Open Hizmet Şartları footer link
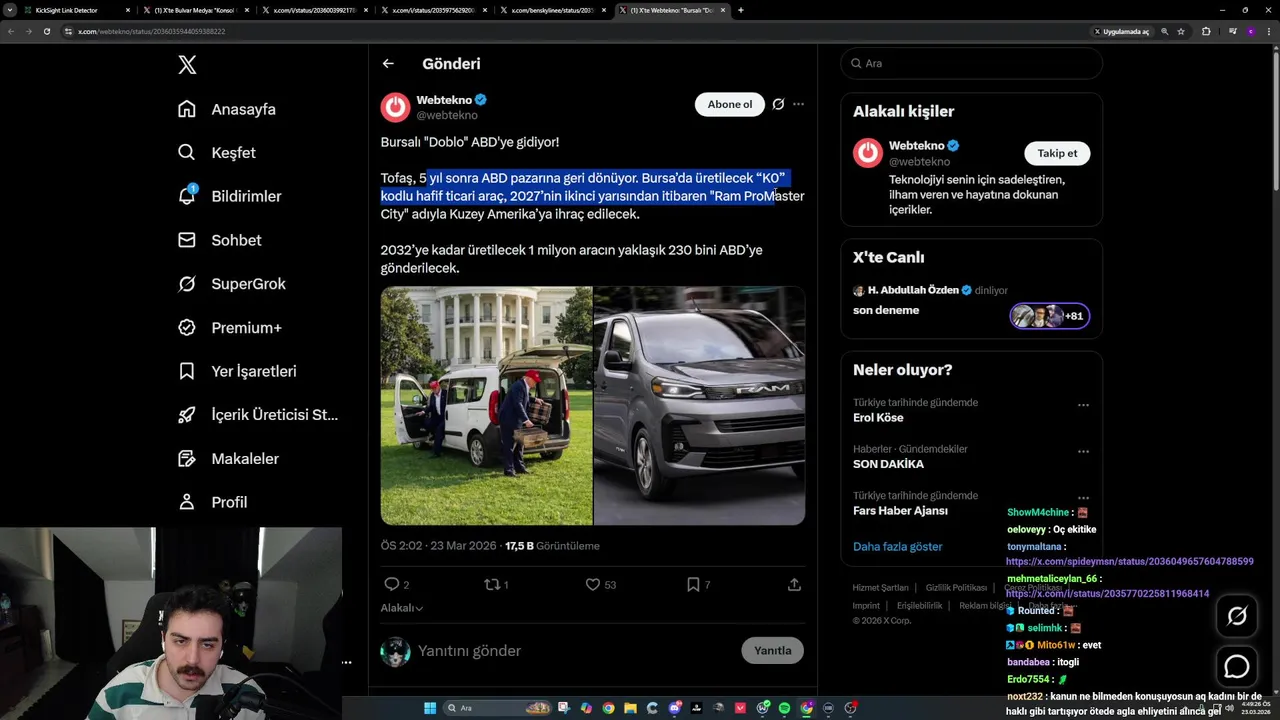 coord(881,588)
